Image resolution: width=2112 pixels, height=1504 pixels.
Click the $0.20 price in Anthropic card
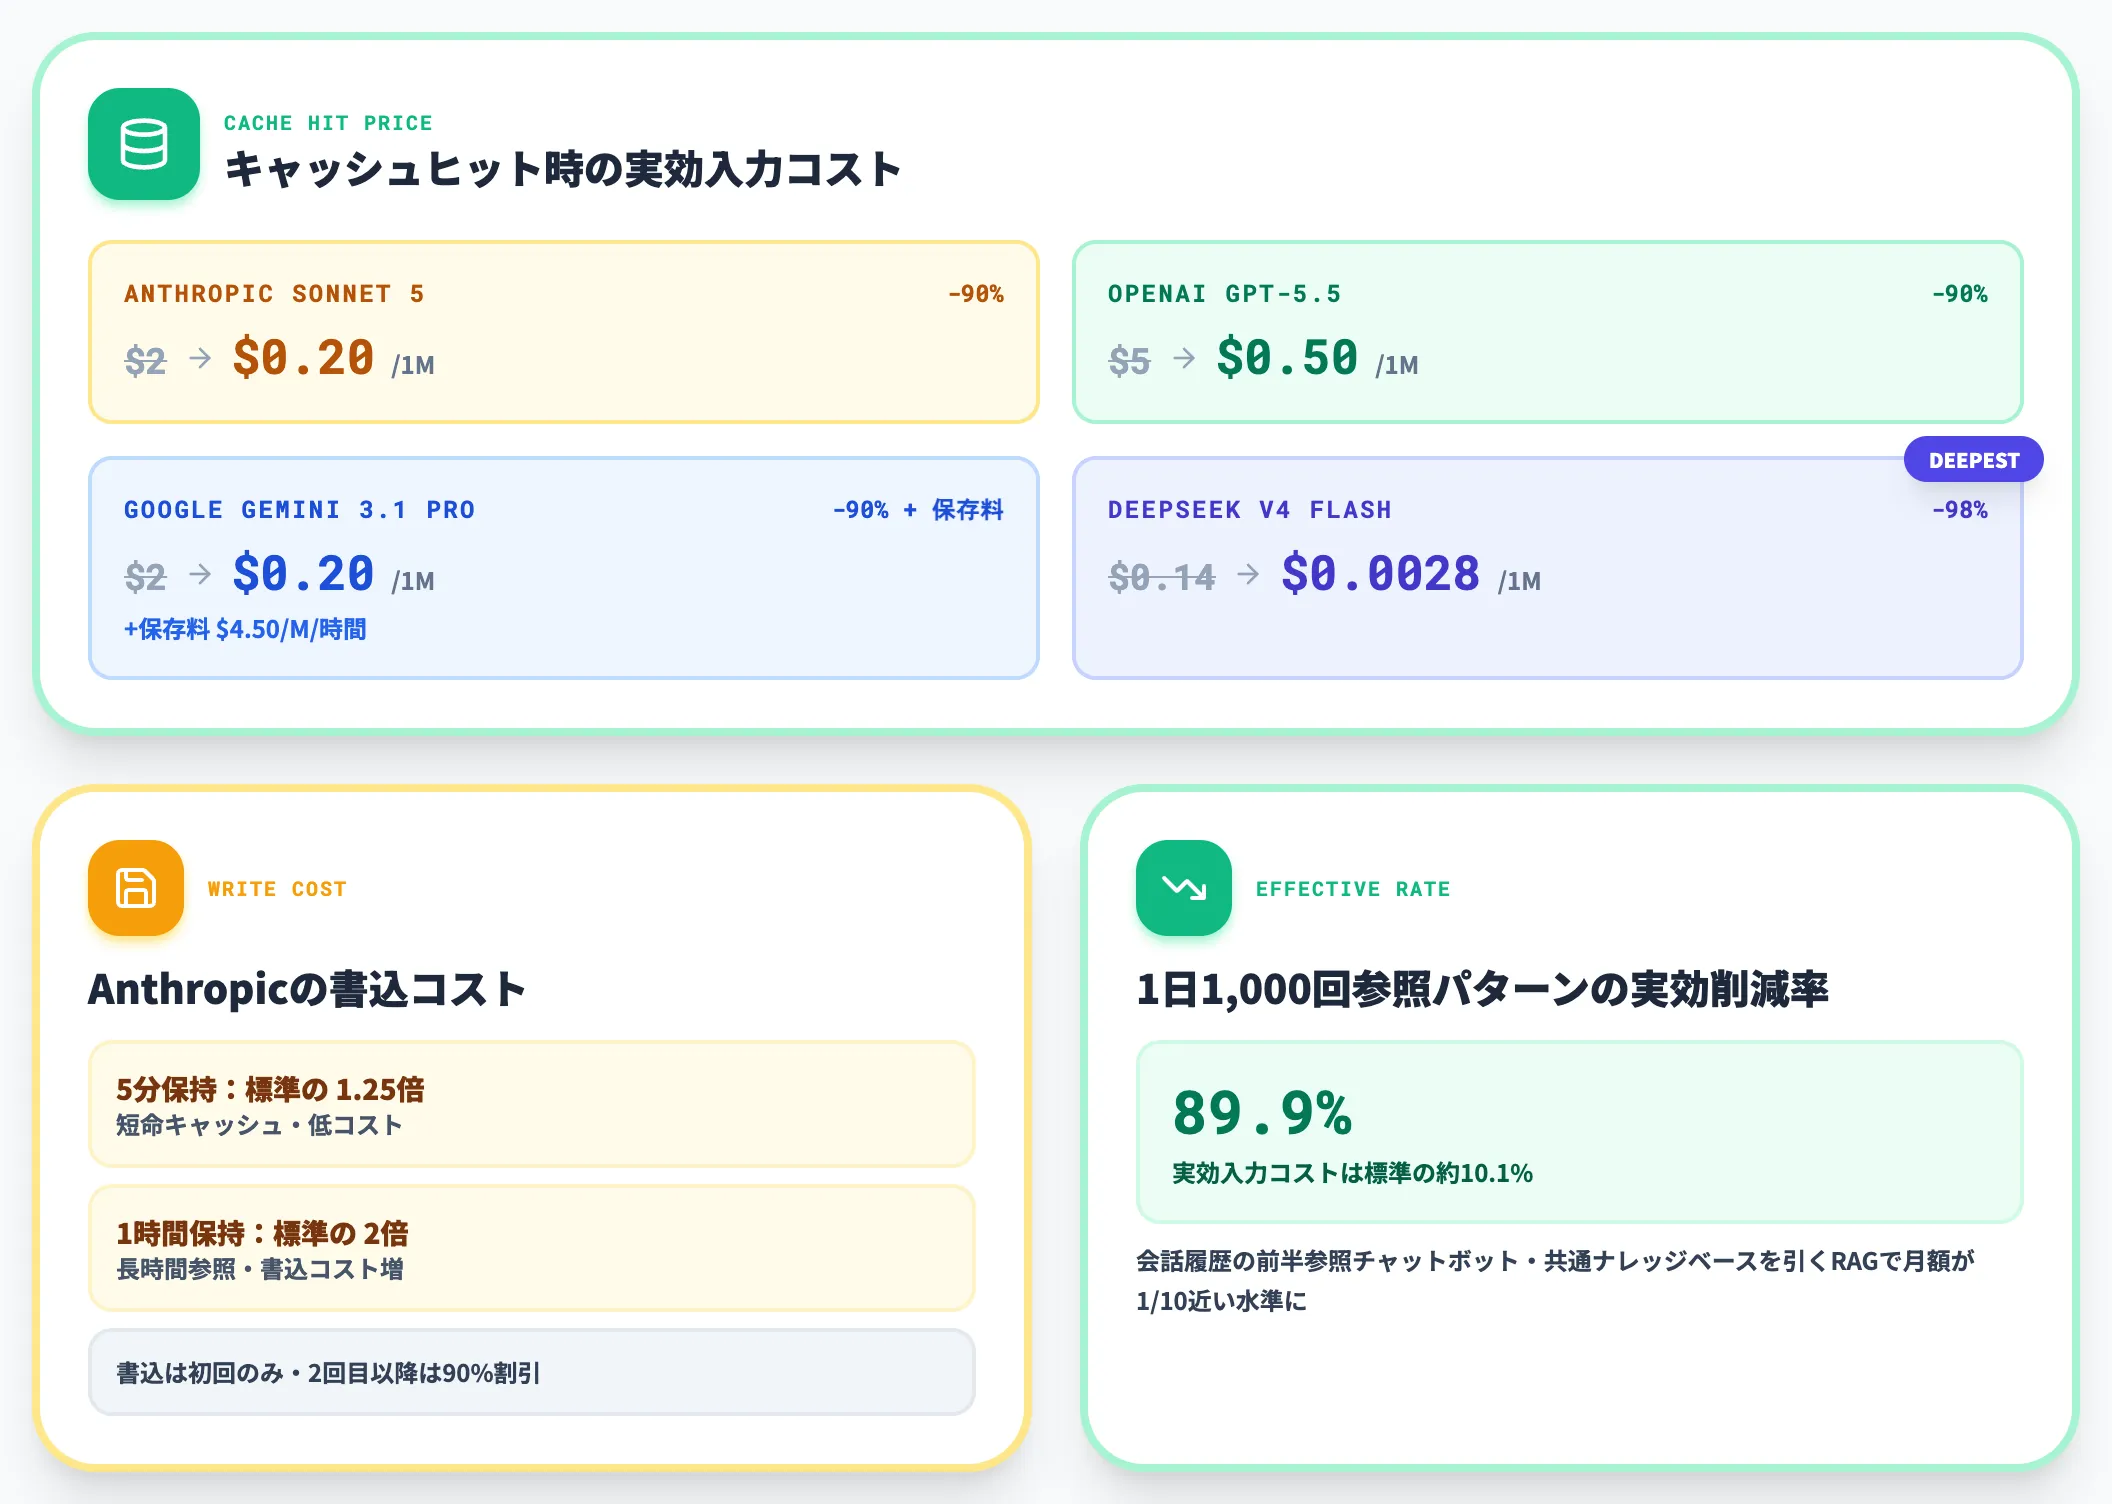(x=303, y=358)
